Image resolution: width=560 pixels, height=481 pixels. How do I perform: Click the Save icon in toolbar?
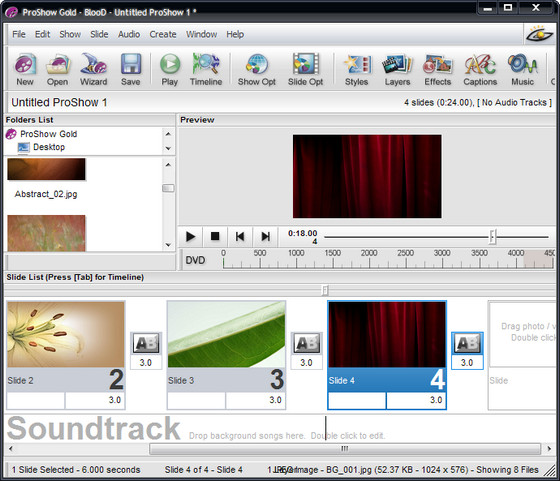(x=131, y=69)
